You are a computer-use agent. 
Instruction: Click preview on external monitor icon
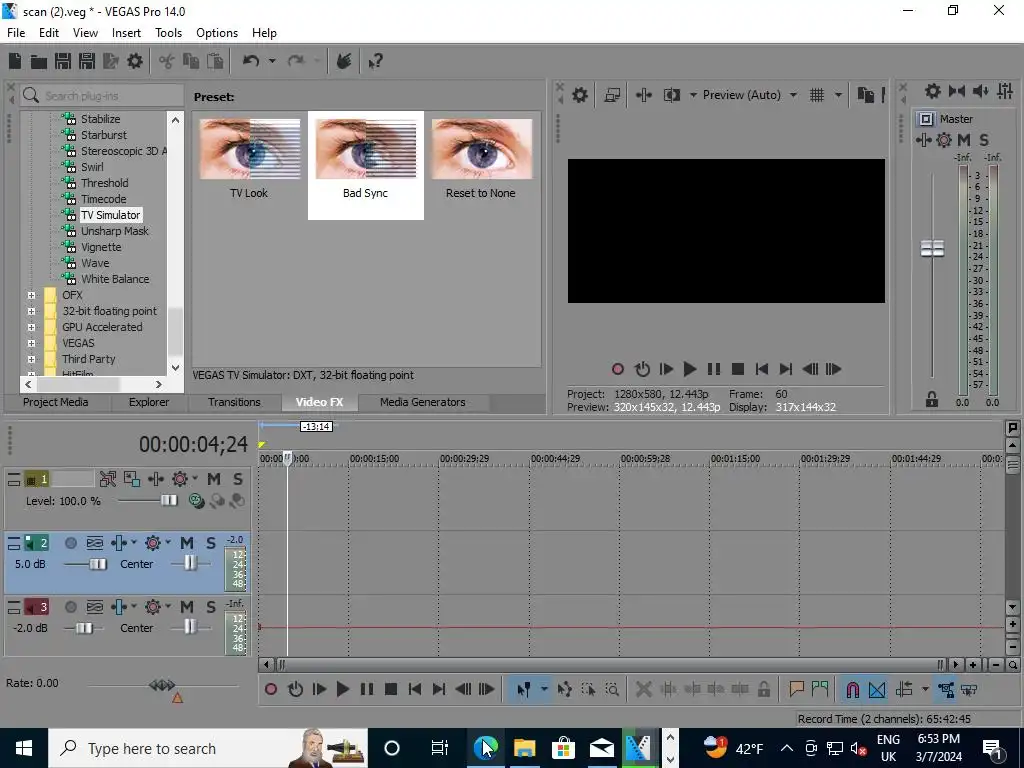coord(612,95)
